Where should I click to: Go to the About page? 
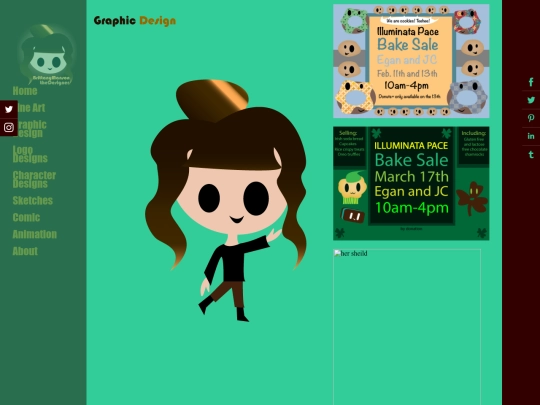25,251
